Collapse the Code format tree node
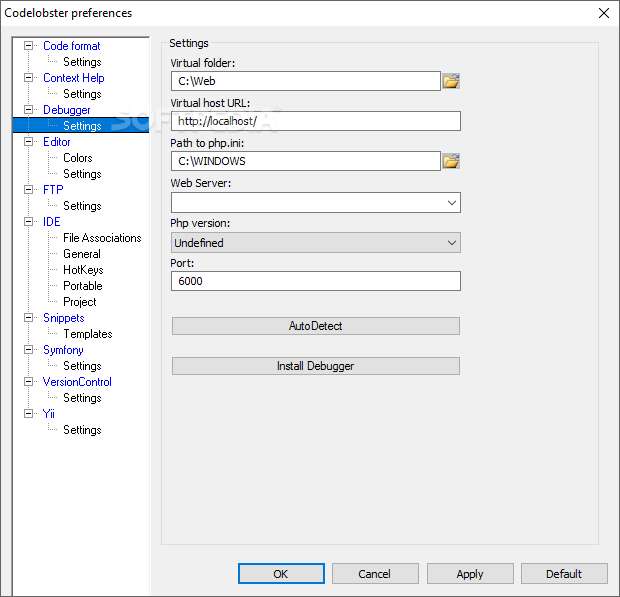The image size is (620, 597). [28, 45]
